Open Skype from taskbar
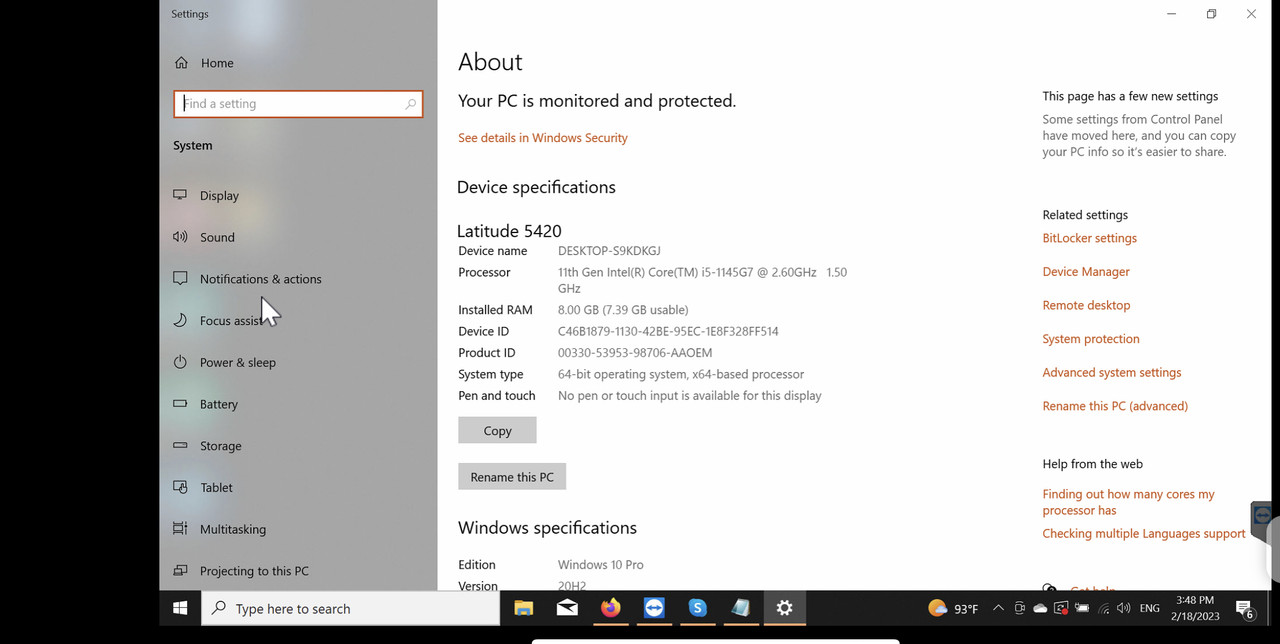Image resolution: width=1280 pixels, height=644 pixels. pyautogui.click(x=697, y=608)
